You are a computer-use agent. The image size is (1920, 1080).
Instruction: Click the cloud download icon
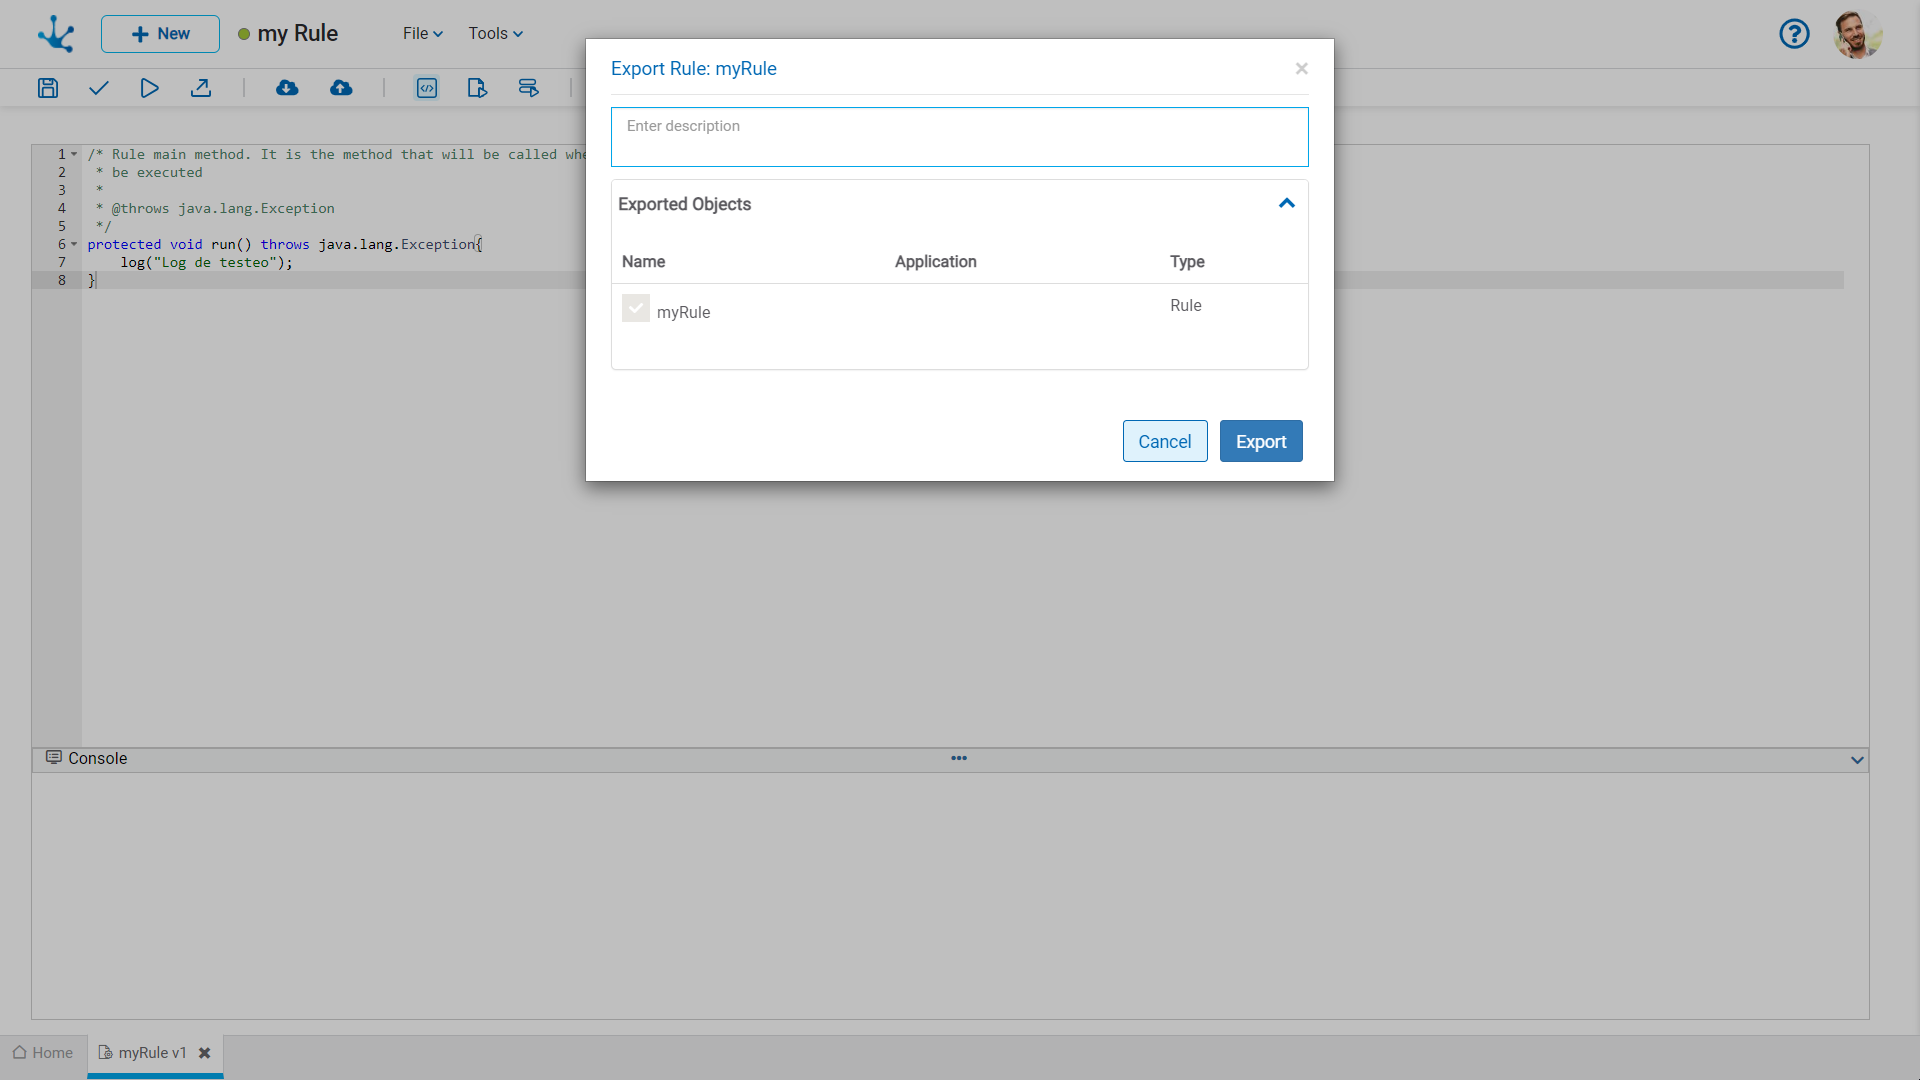[x=287, y=88]
